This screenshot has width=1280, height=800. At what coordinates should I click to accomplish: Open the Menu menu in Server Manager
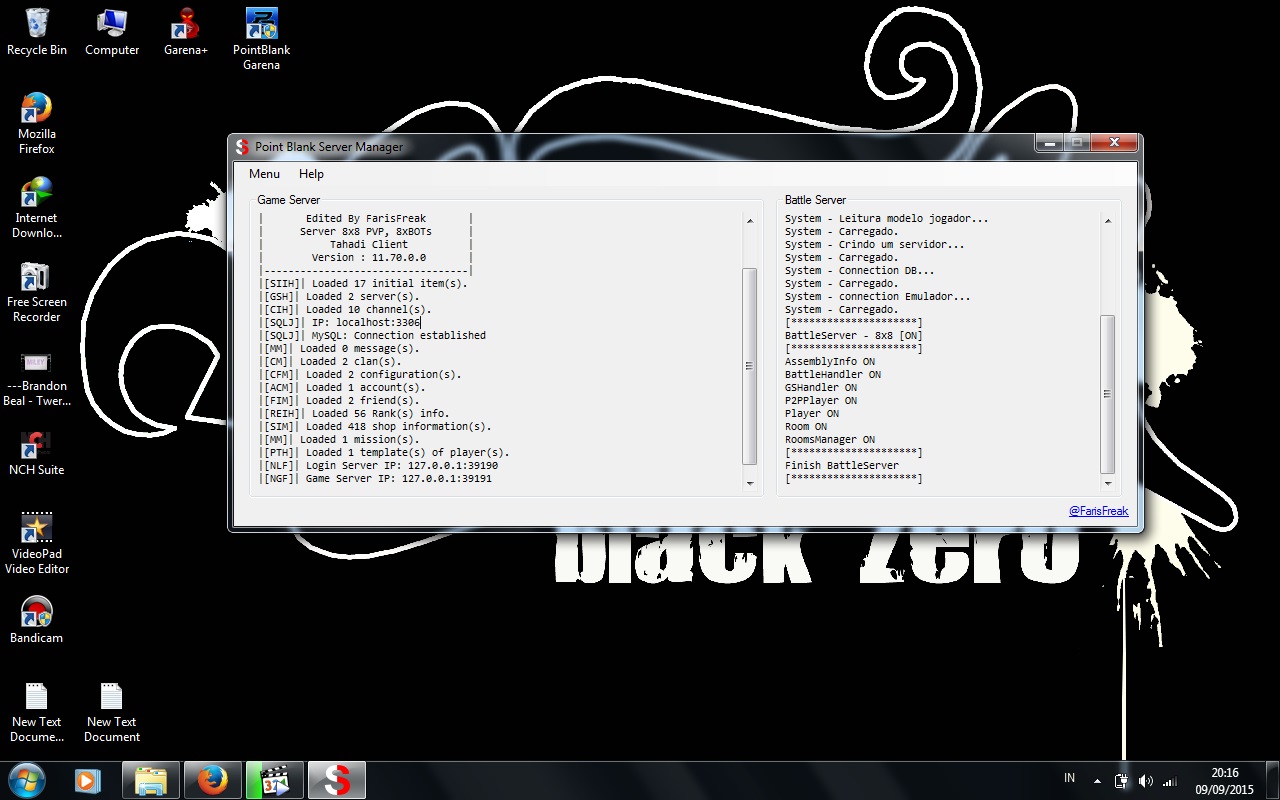tap(264, 174)
